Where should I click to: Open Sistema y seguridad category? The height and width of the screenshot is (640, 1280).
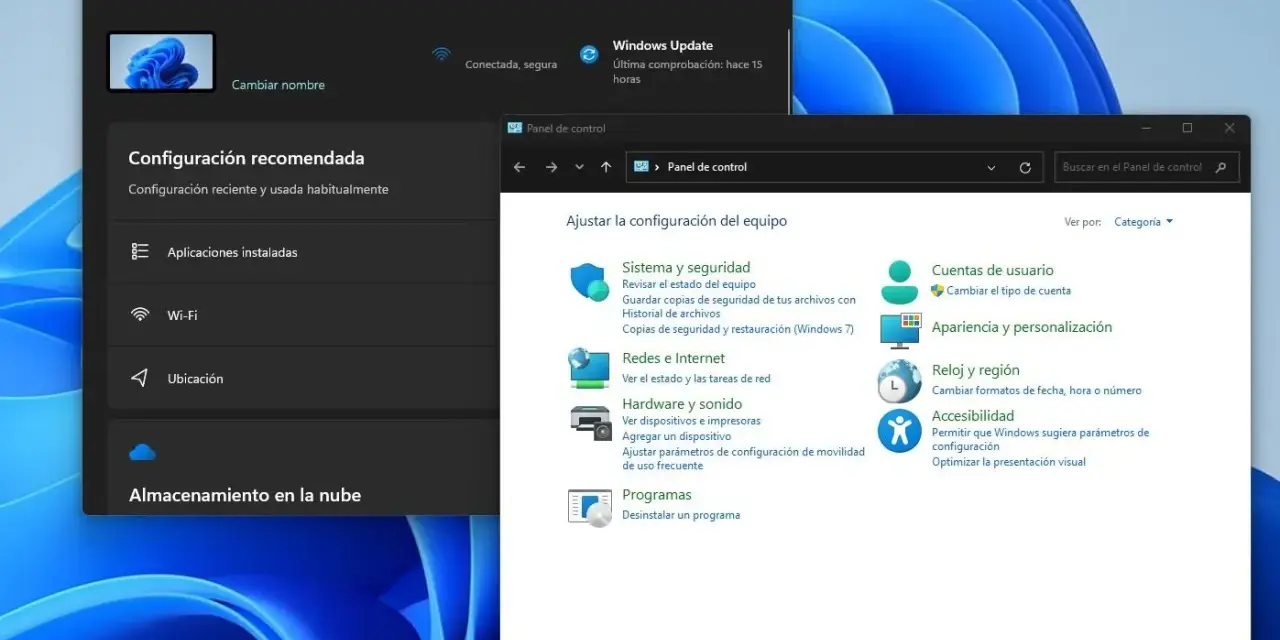[x=686, y=267]
